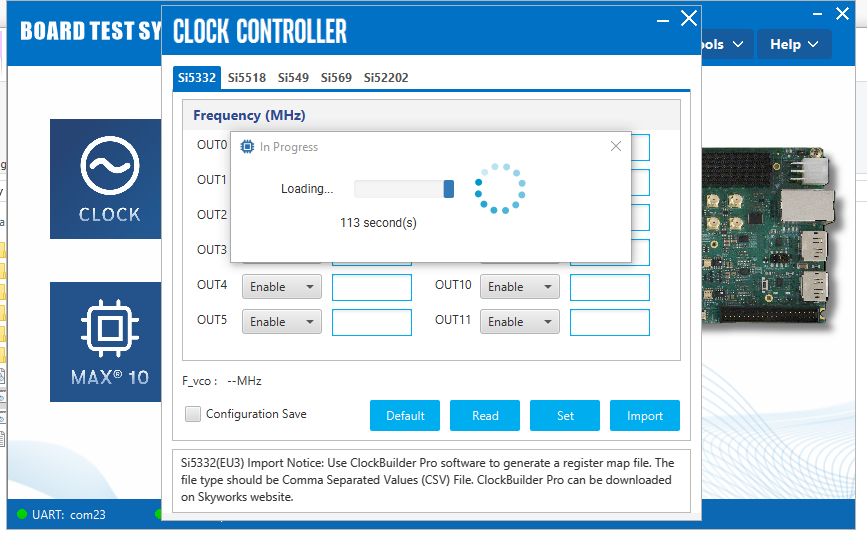Screen dimensions: 867x555
Task: Switch to the Si5518 tab
Action: click(x=247, y=77)
